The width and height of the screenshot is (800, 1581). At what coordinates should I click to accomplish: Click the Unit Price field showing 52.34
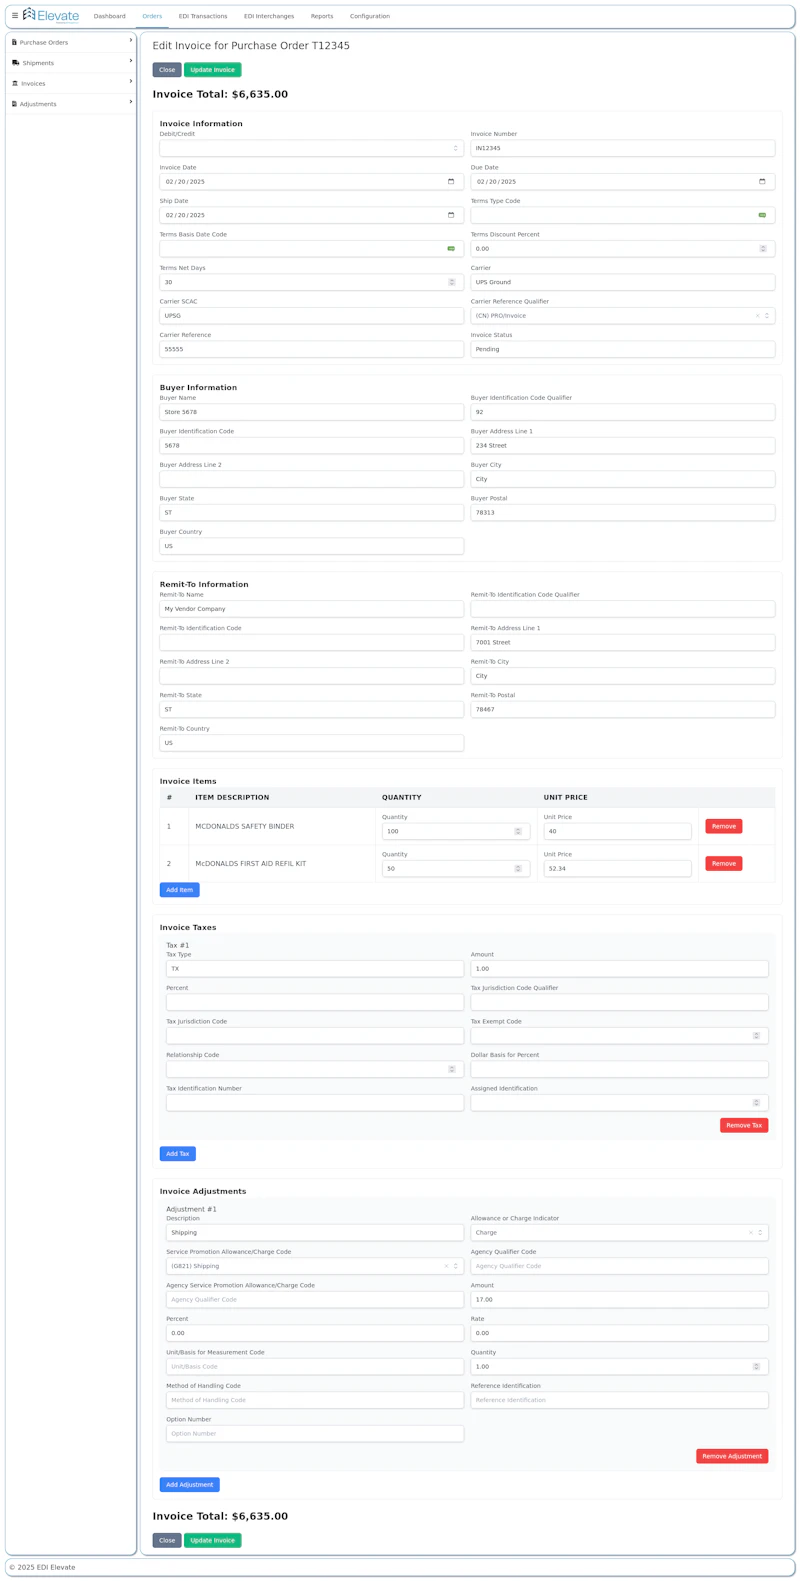[x=617, y=869]
